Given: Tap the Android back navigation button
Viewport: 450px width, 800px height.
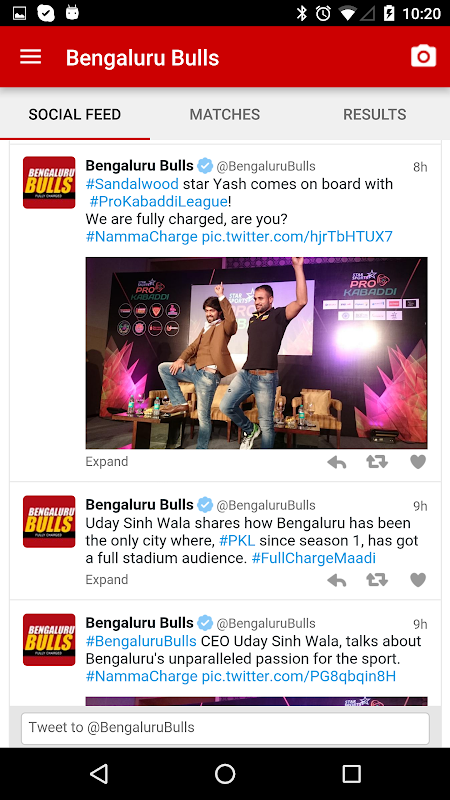Looking at the screenshot, I should (x=99, y=774).
